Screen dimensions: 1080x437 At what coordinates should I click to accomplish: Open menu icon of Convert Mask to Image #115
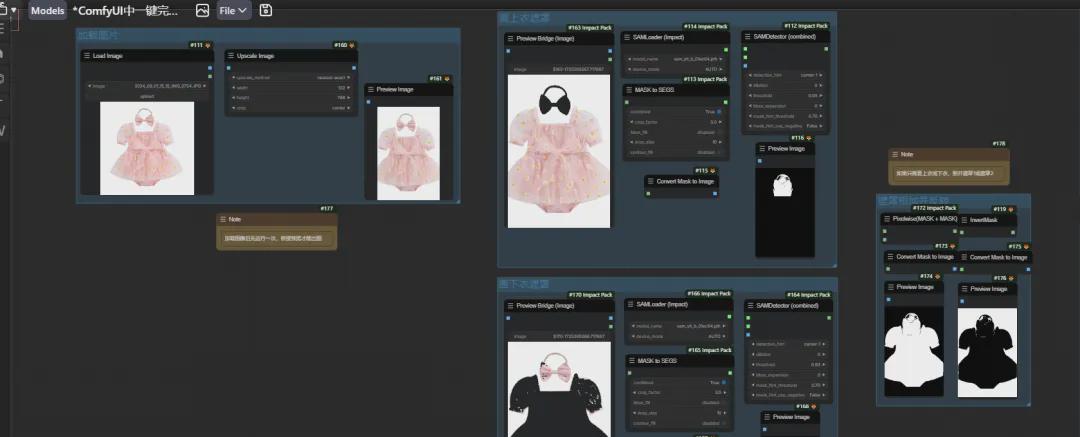click(651, 181)
